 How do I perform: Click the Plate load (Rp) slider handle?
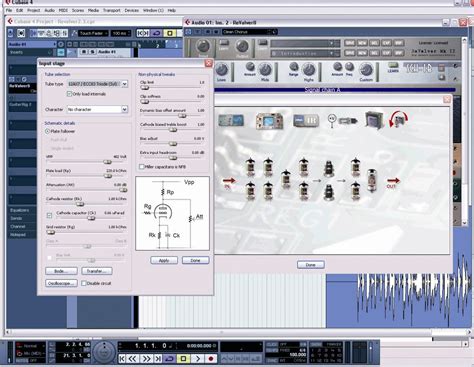[x=108, y=176]
